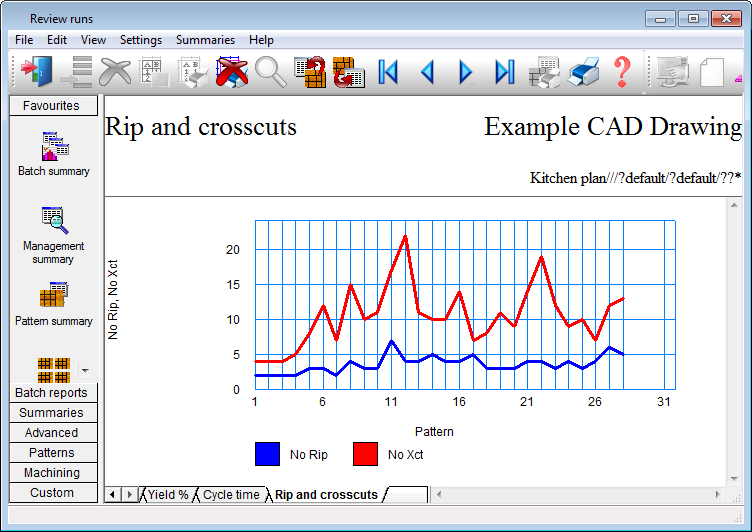Click the red X delete pattern icon

[232, 72]
